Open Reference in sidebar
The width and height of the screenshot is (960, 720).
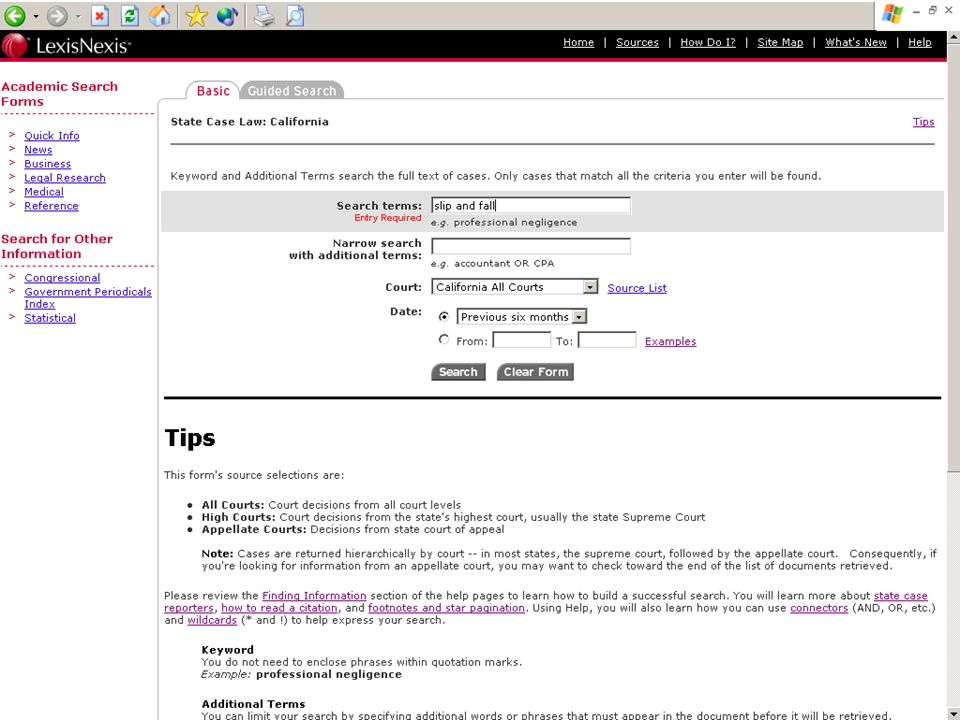click(51, 206)
